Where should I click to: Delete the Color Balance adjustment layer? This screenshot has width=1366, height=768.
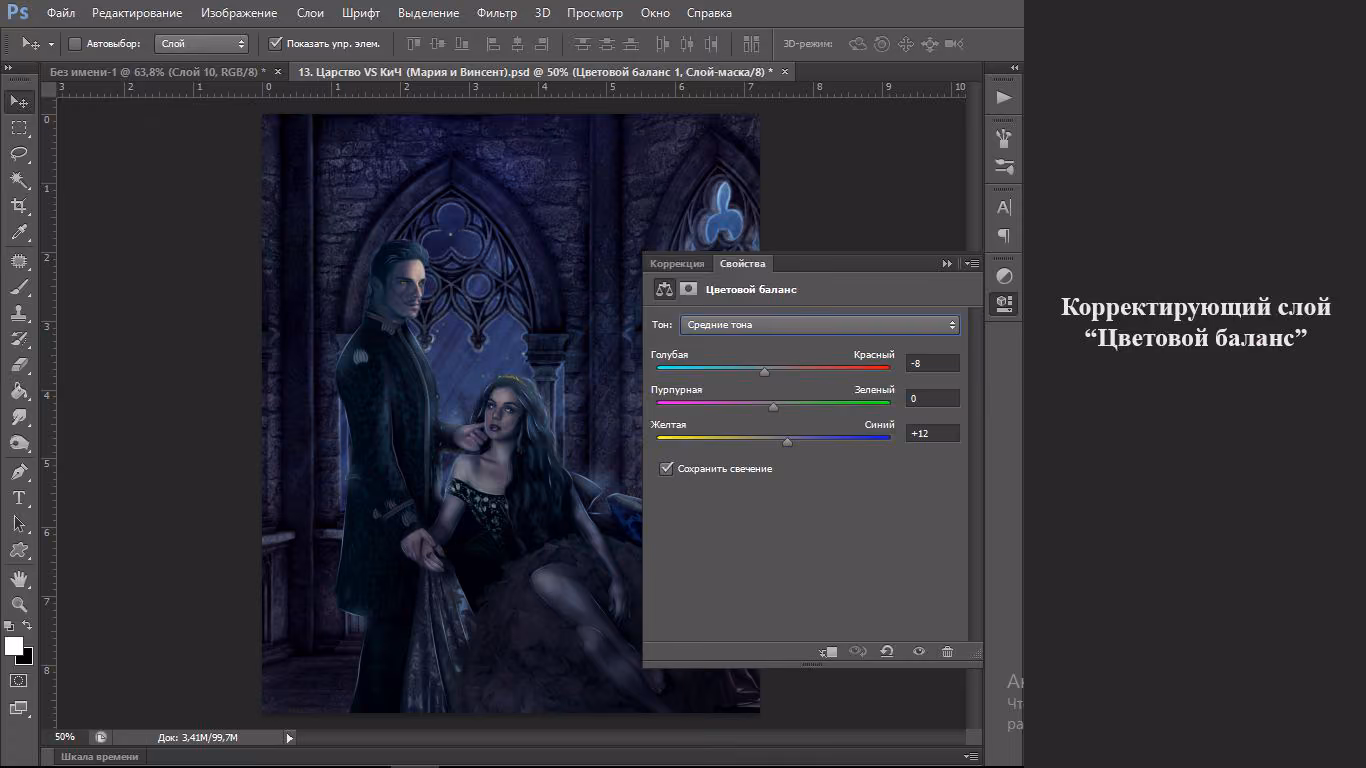pyautogui.click(x=947, y=652)
